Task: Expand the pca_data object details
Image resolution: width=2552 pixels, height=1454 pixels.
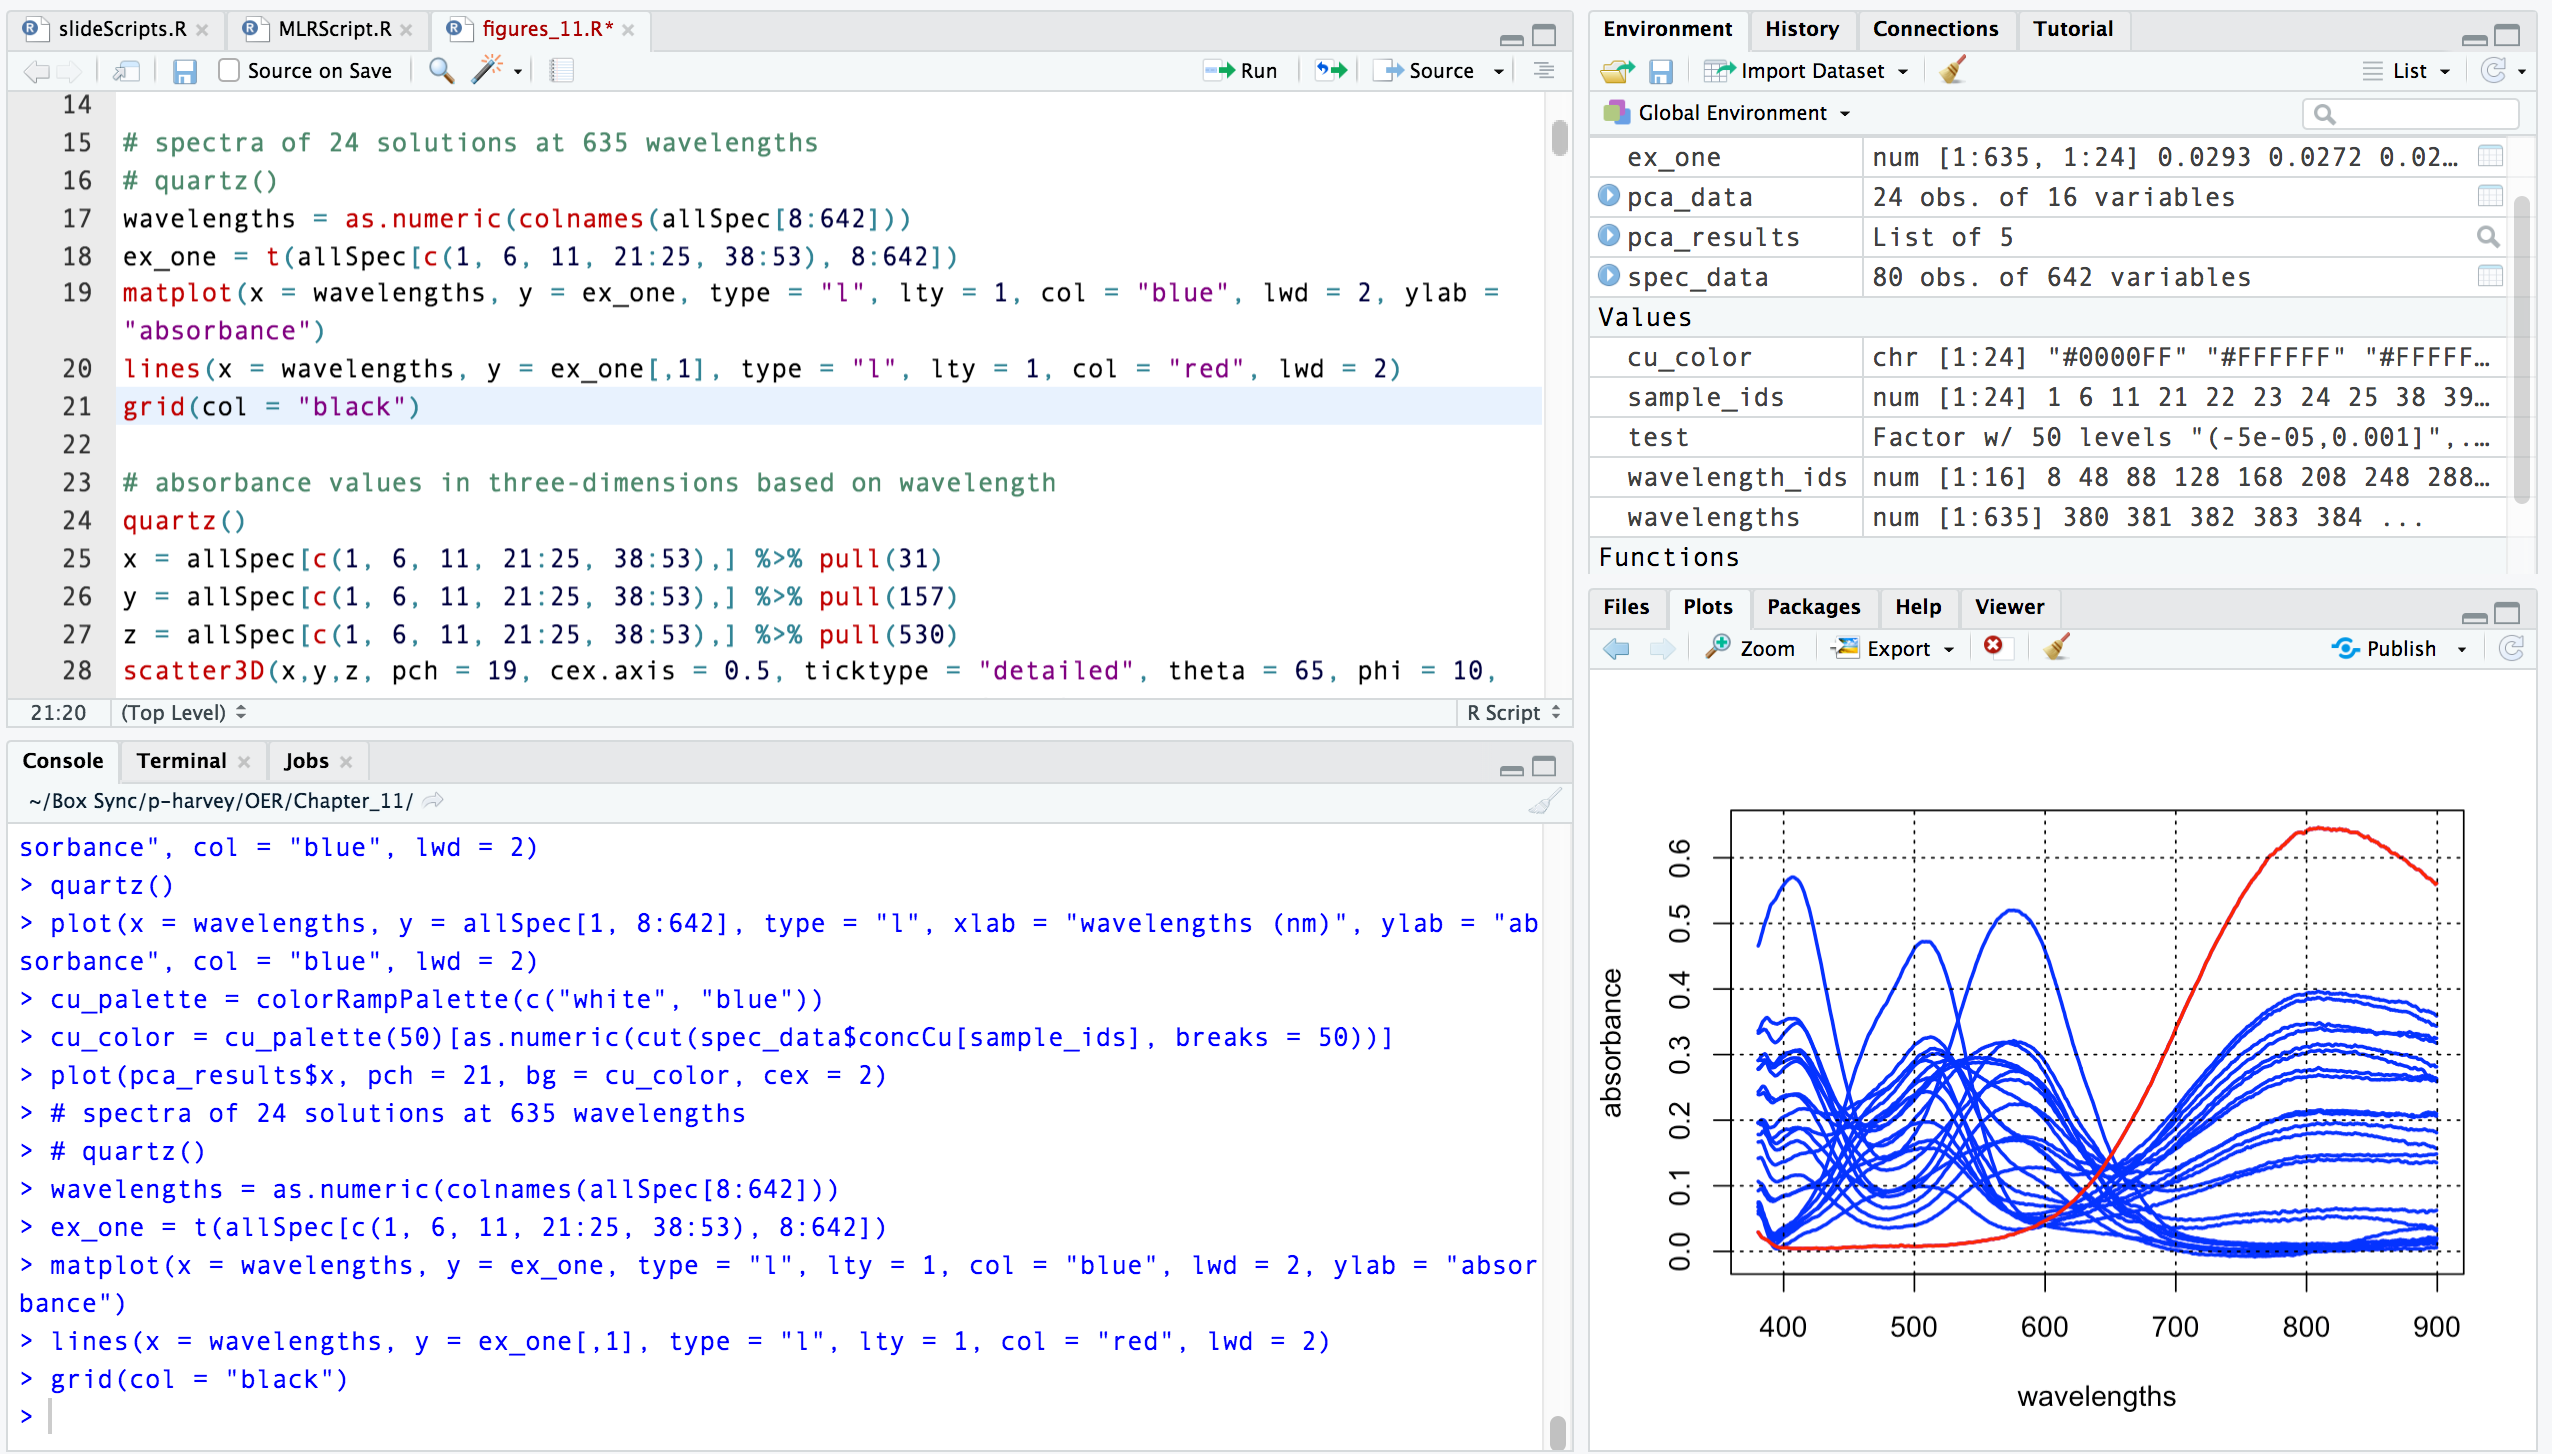Action: click(1609, 196)
